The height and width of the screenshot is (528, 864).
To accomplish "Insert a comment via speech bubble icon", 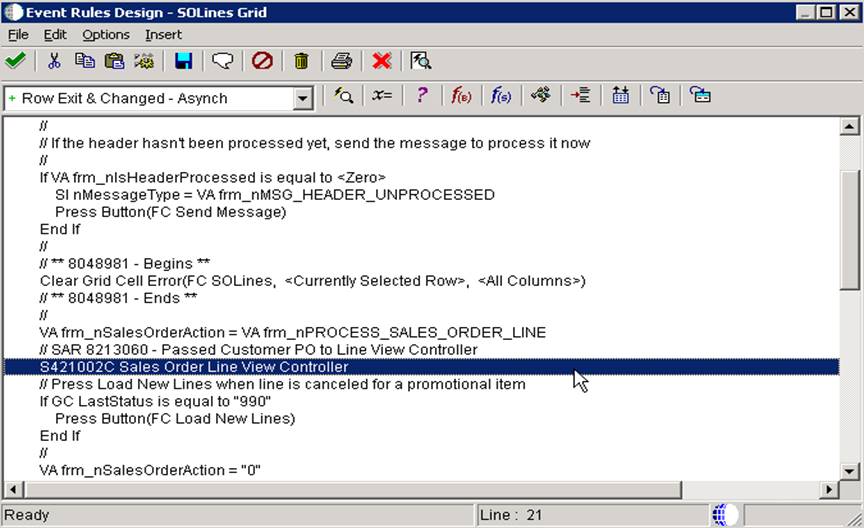I will point(223,61).
